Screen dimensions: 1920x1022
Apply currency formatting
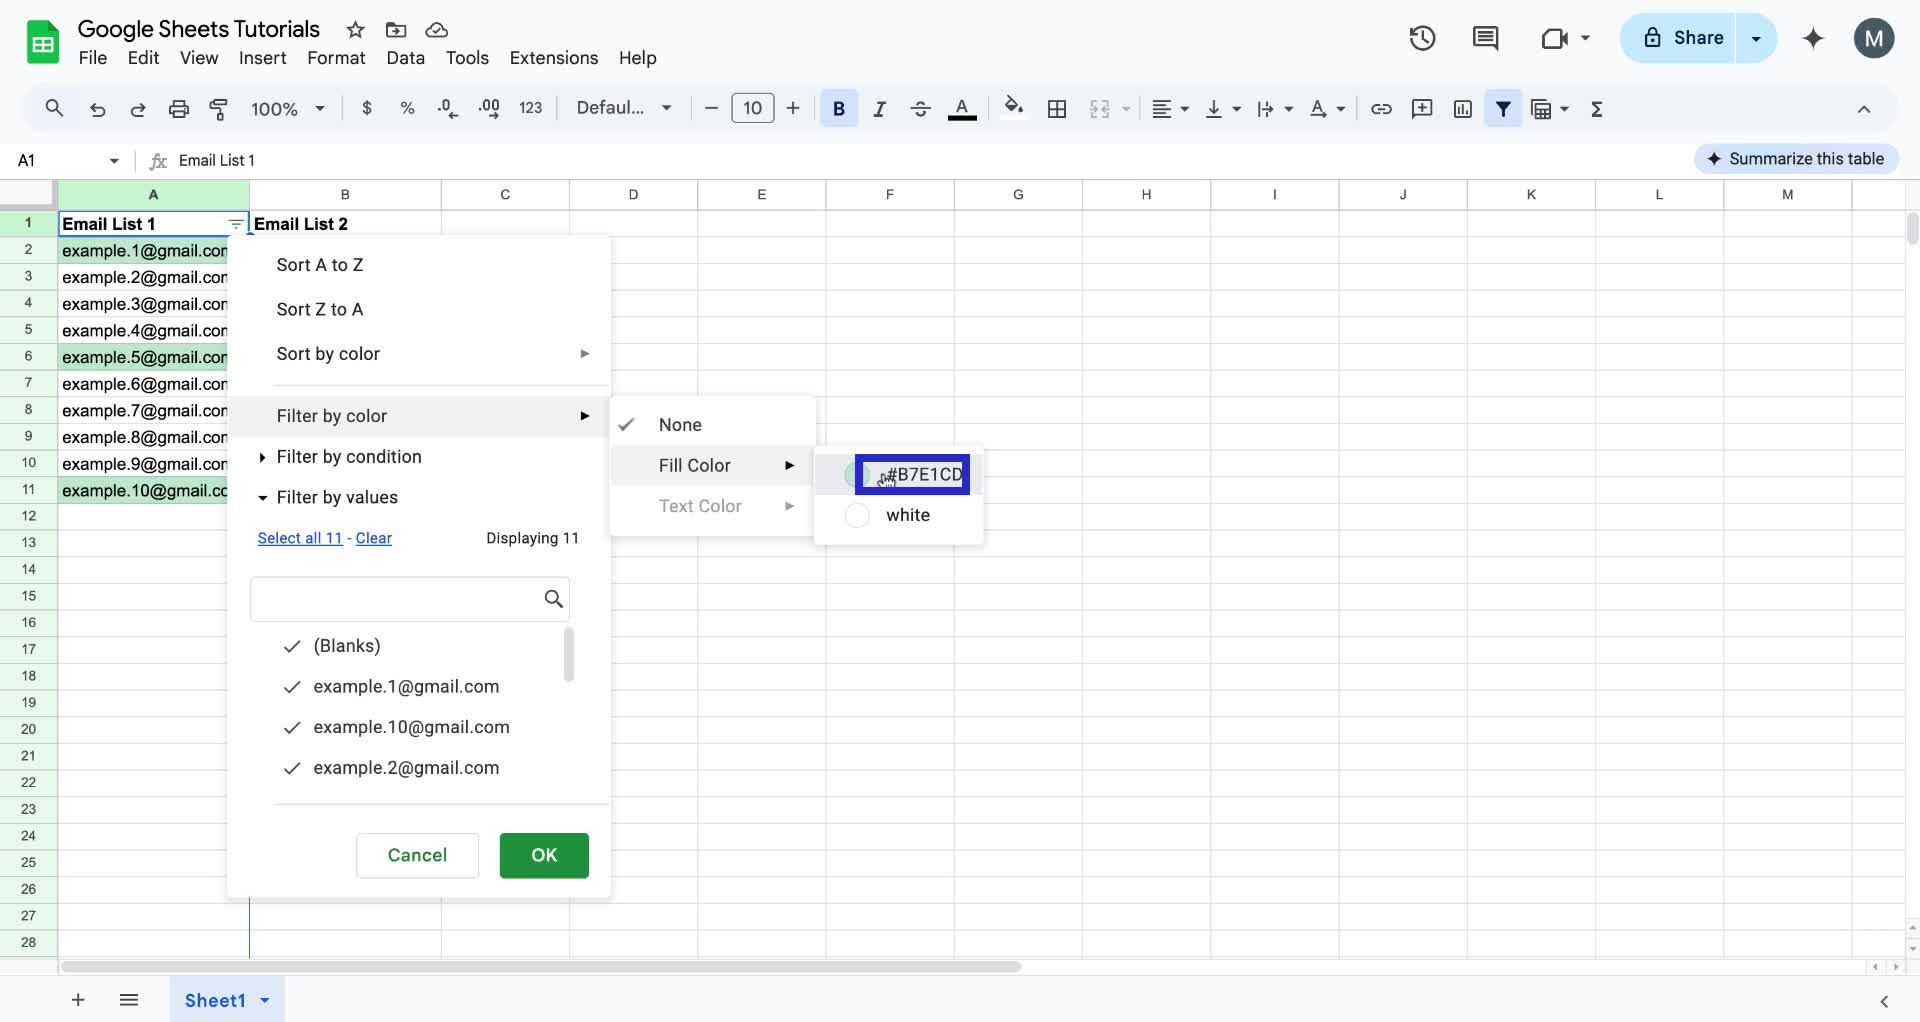pos(367,108)
